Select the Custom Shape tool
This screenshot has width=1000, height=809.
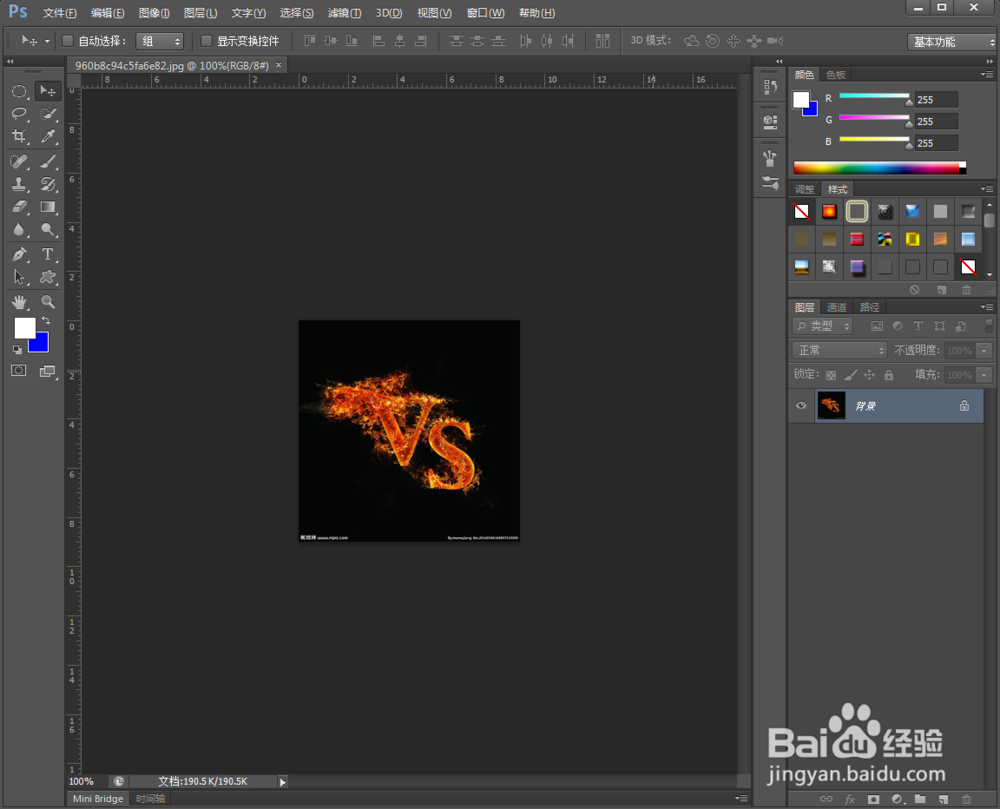pyautogui.click(x=48, y=277)
